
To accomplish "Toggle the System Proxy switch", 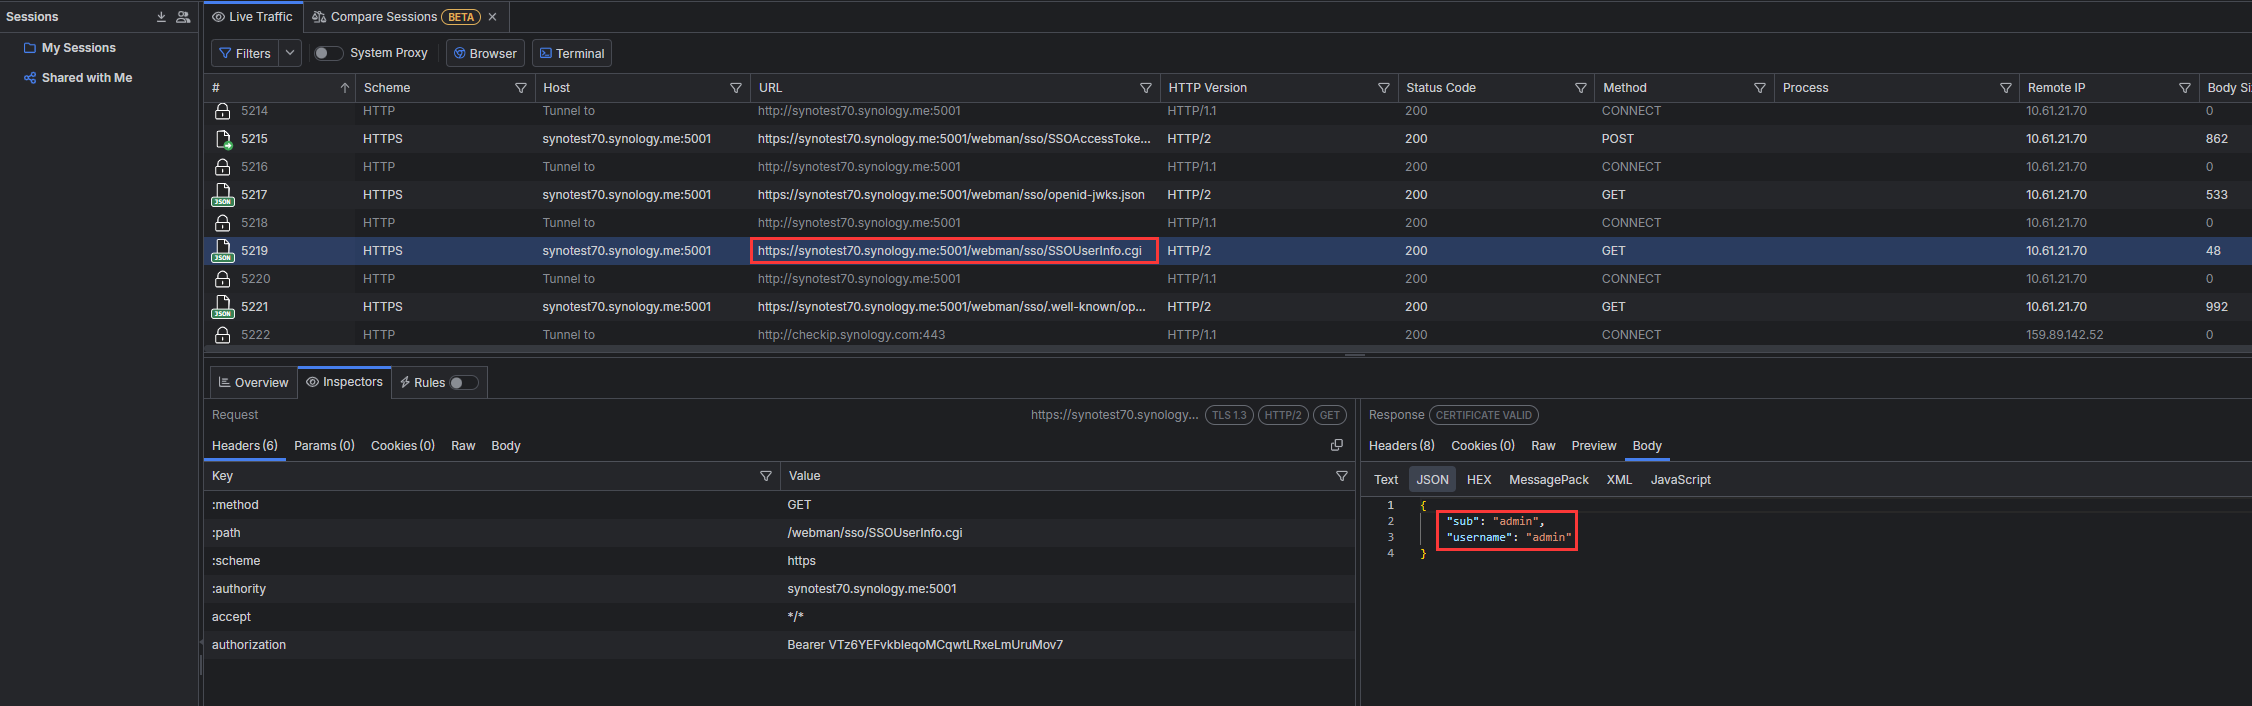I will (328, 53).
